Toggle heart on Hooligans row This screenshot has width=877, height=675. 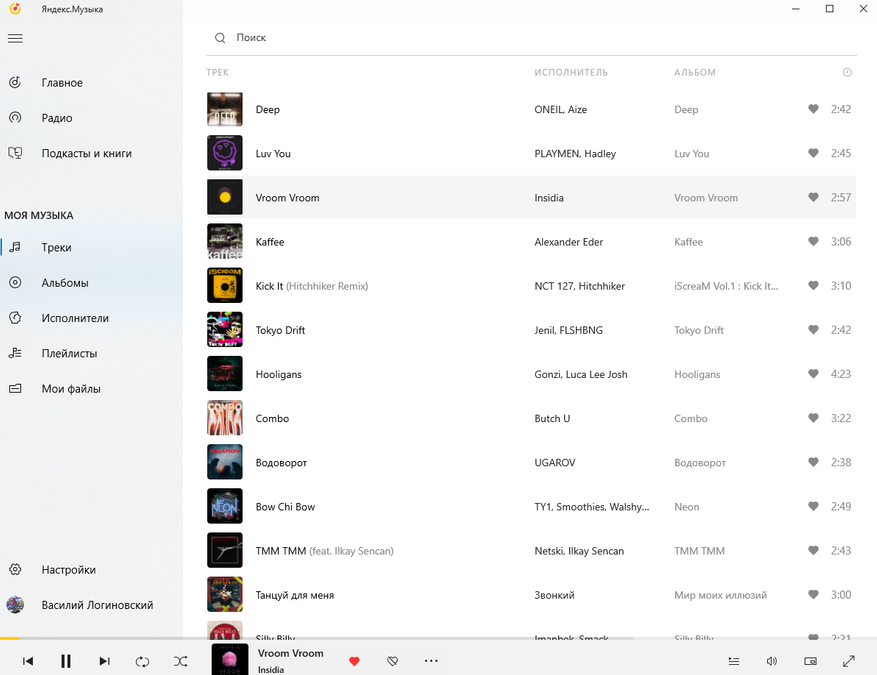[x=813, y=374]
